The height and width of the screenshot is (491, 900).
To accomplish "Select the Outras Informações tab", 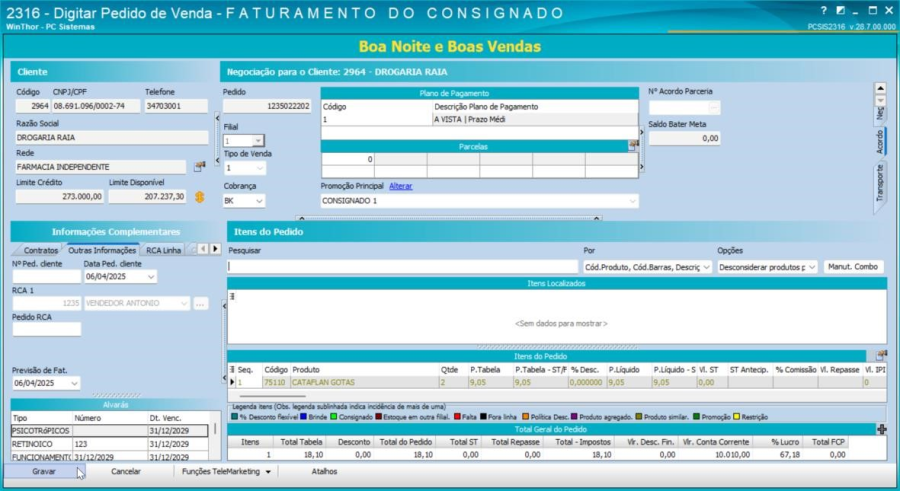I will [102, 250].
